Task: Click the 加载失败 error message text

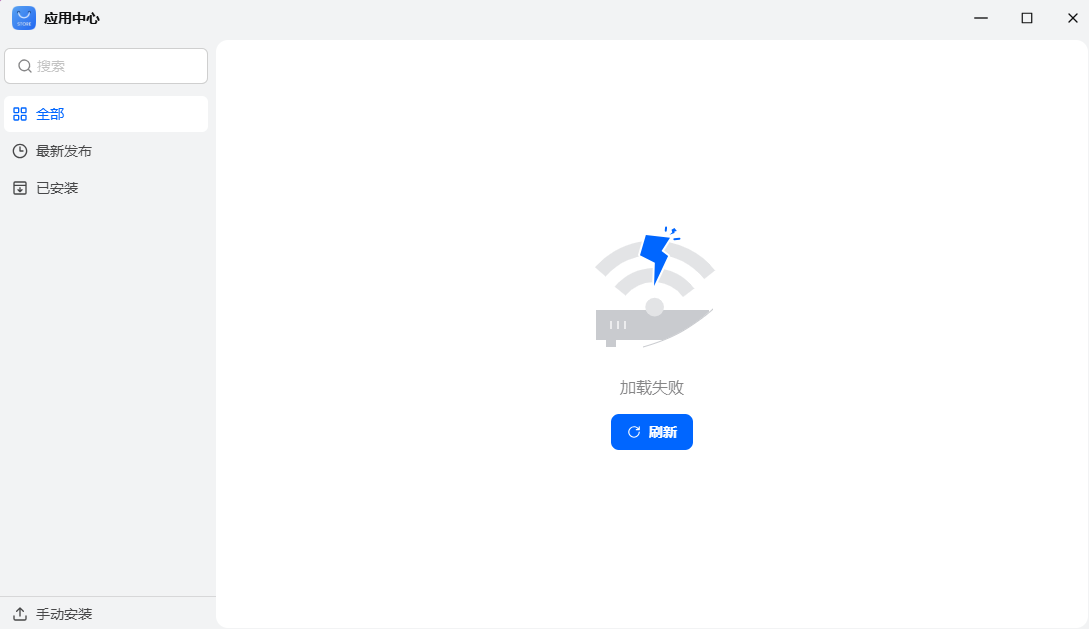Action: click(x=651, y=387)
